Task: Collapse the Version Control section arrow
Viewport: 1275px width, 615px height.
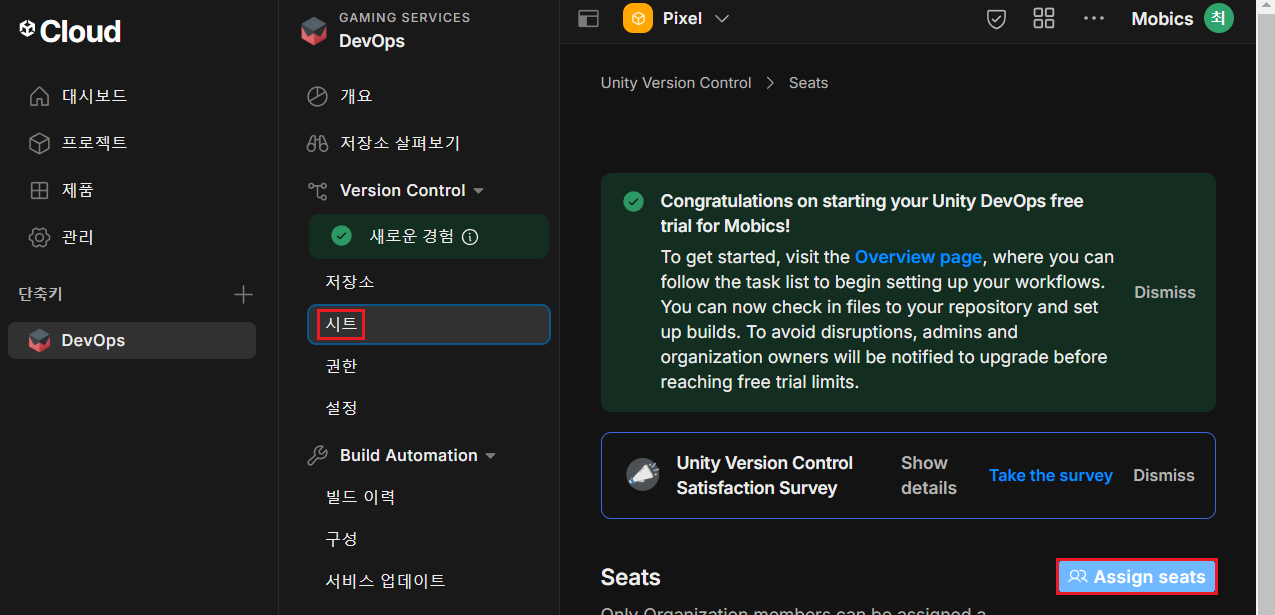Action: pos(478,191)
